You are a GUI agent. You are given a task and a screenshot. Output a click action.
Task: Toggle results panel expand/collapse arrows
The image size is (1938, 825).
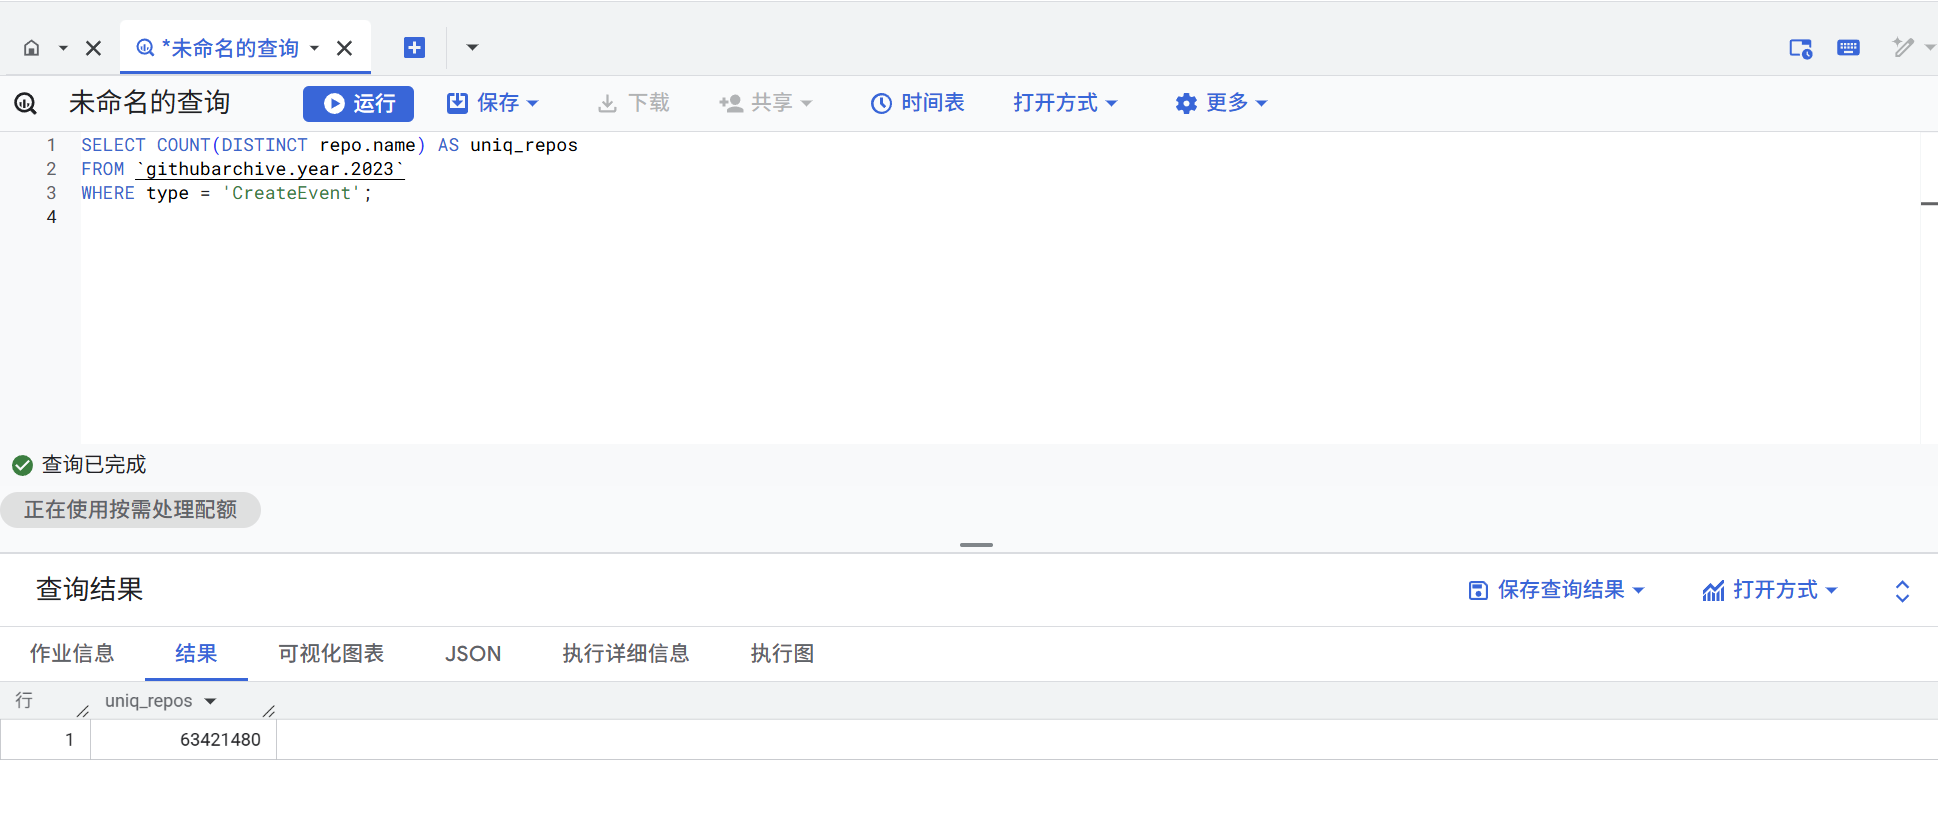click(1902, 591)
